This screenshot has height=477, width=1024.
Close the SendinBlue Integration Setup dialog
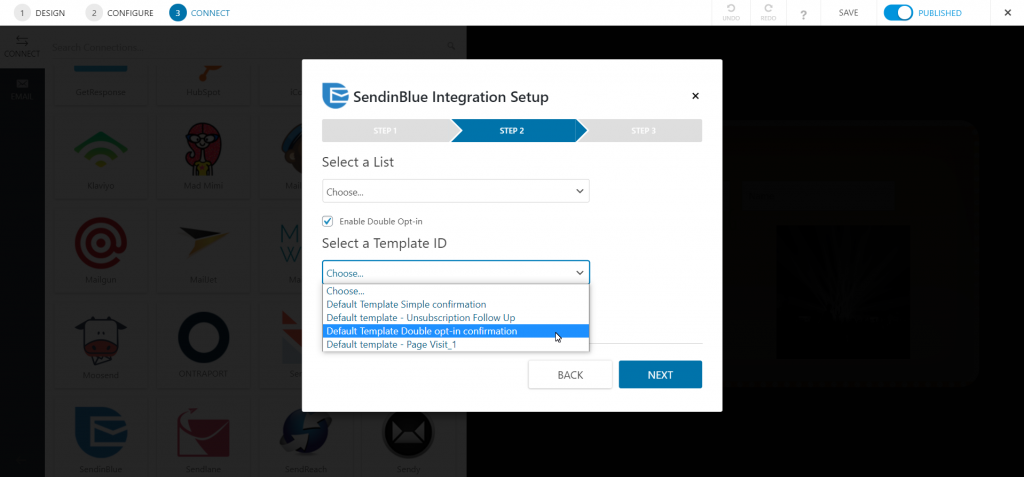(x=696, y=96)
